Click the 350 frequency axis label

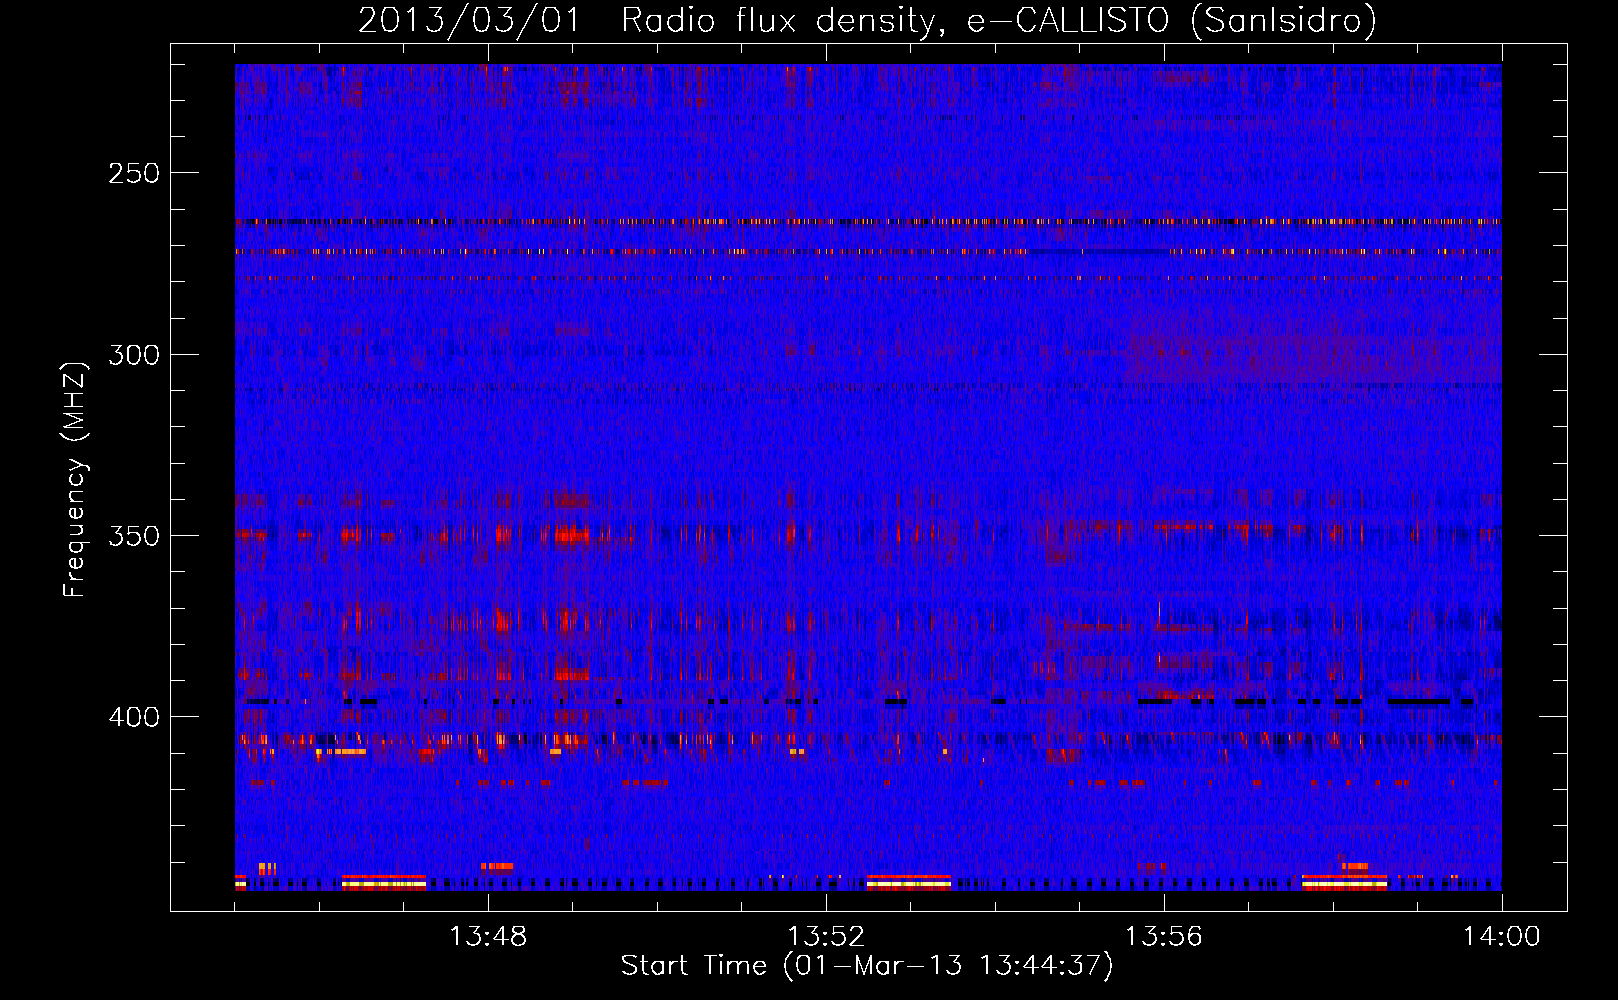pos(133,536)
